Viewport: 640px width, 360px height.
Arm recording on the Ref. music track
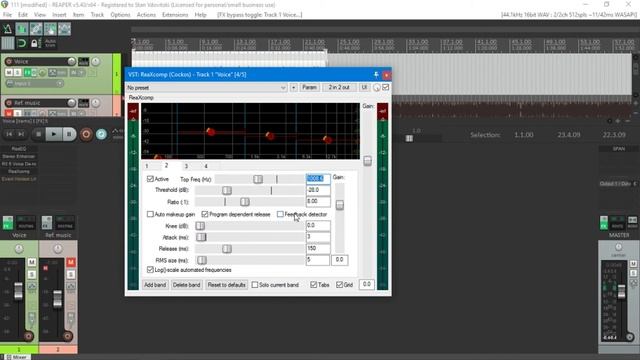point(9,103)
